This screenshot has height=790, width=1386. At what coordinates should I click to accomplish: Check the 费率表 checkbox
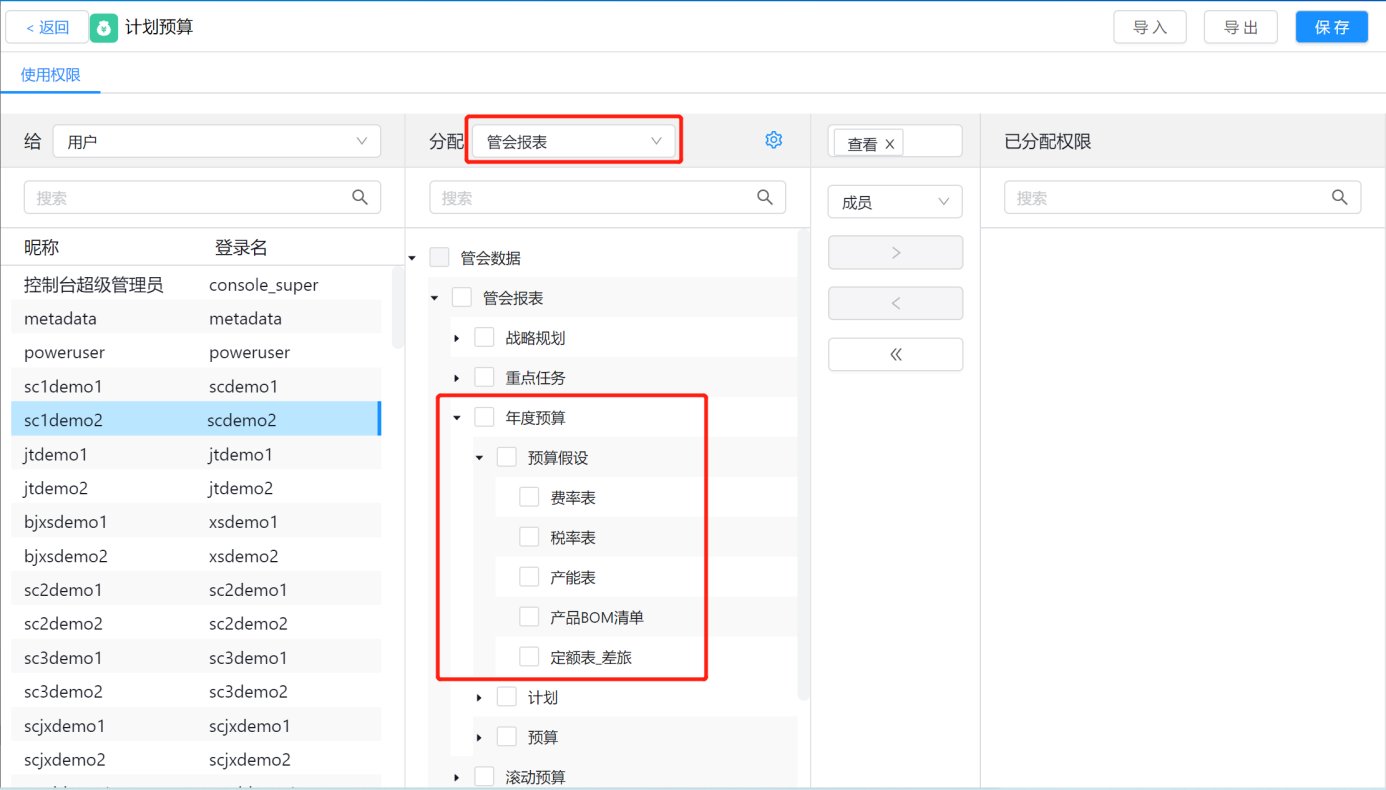(x=529, y=497)
